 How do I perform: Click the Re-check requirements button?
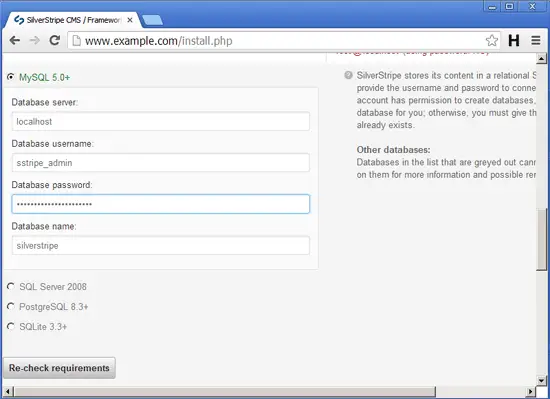(x=59, y=368)
